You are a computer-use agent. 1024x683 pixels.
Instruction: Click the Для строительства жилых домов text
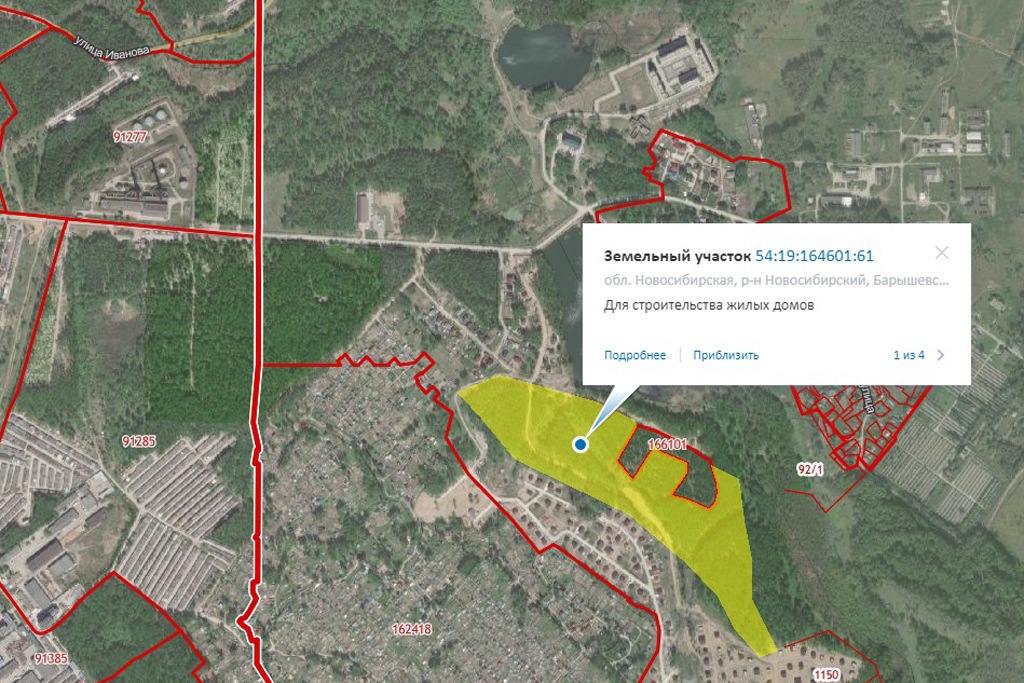709,306
